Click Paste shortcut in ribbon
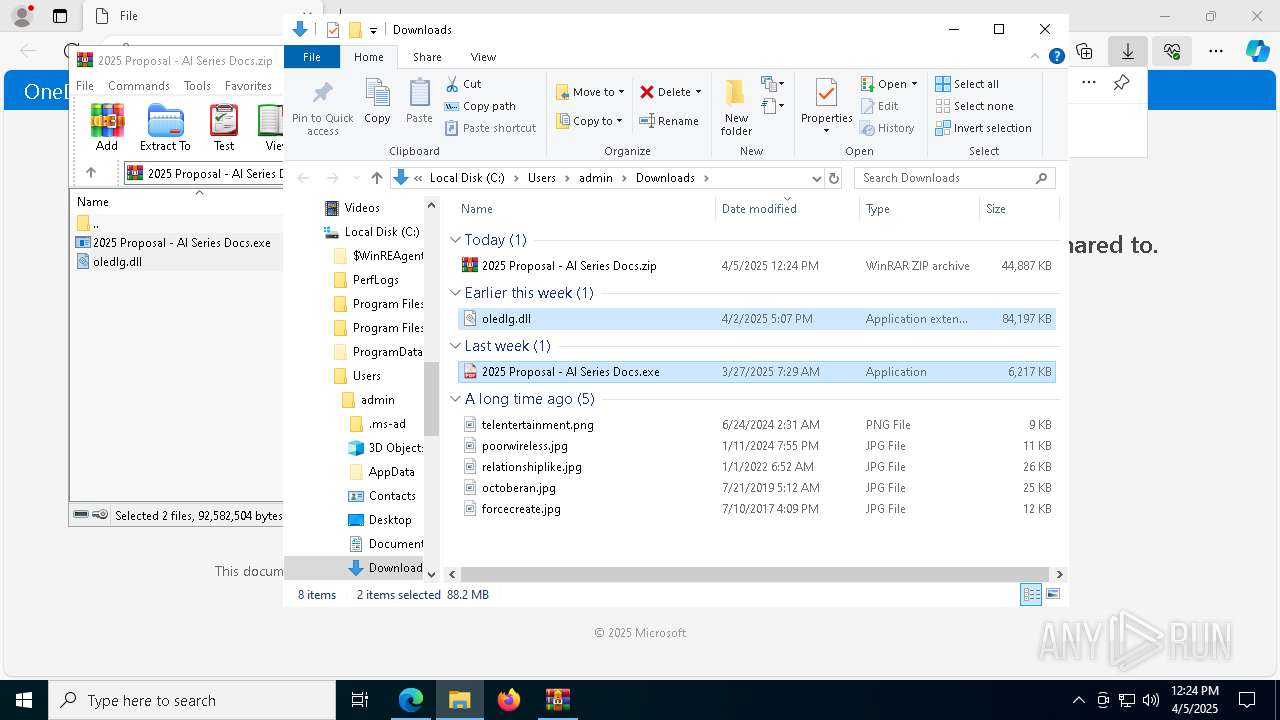This screenshot has height=720, width=1280. (x=491, y=128)
